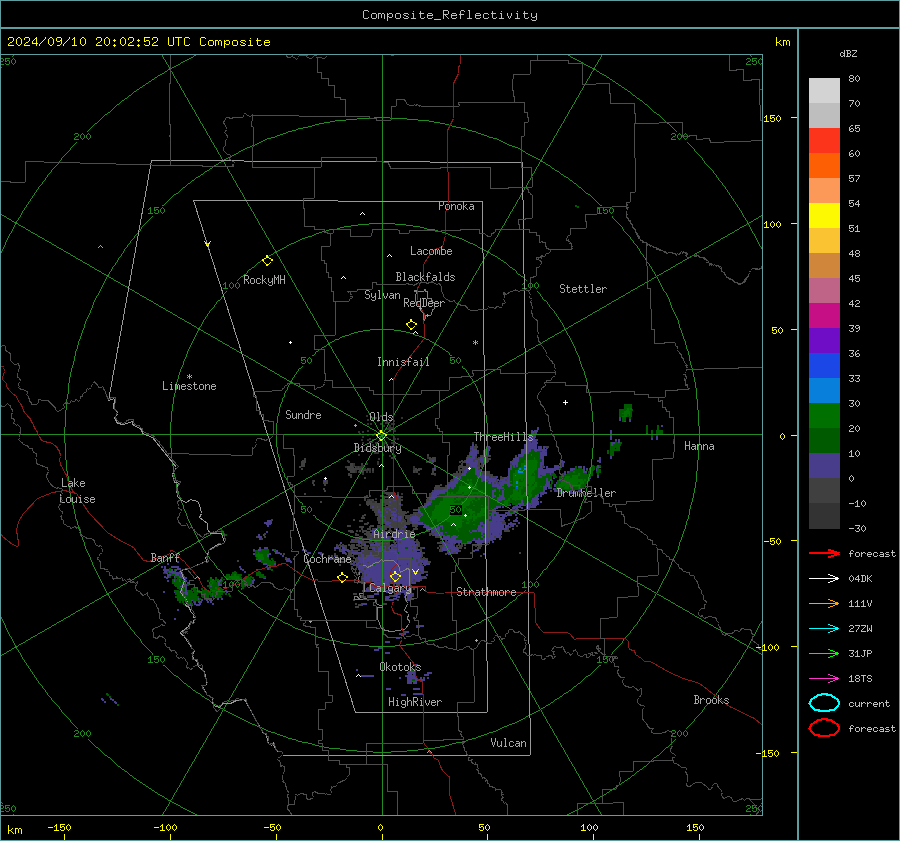Click the Didsbury town label
This screenshot has height=841, width=900.
(x=377, y=448)
